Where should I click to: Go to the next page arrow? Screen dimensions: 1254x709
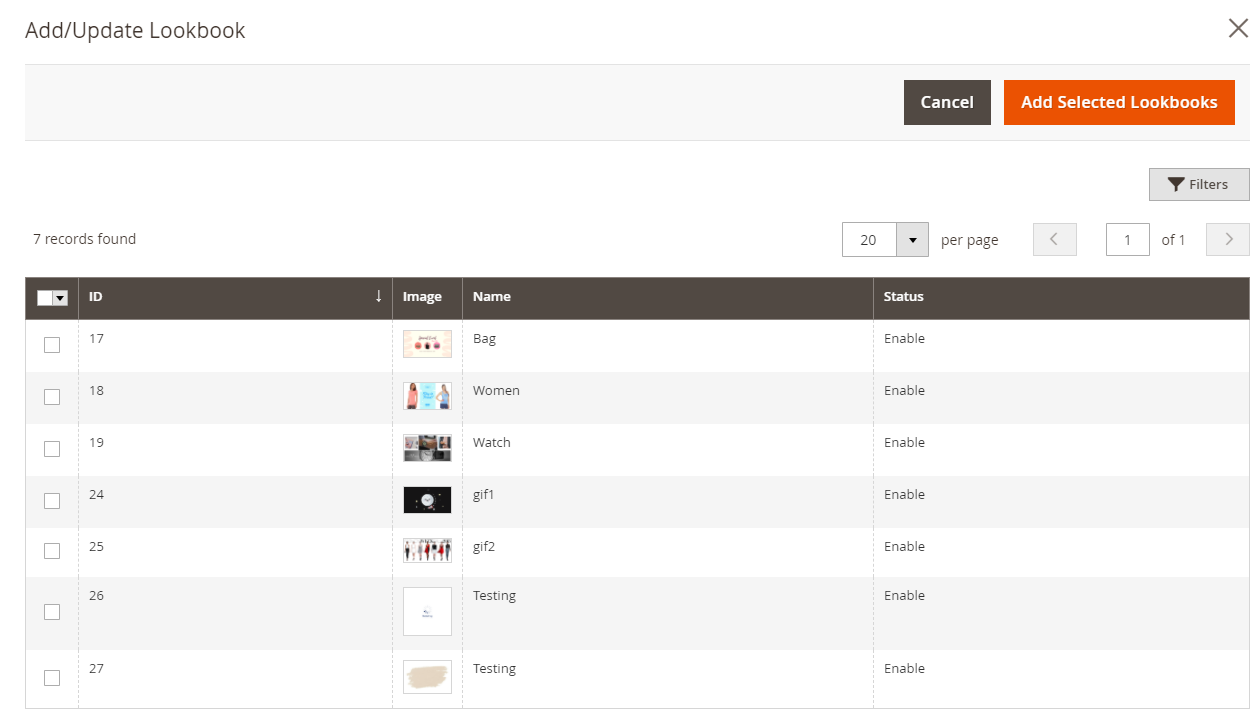(x=1228, y=240)
